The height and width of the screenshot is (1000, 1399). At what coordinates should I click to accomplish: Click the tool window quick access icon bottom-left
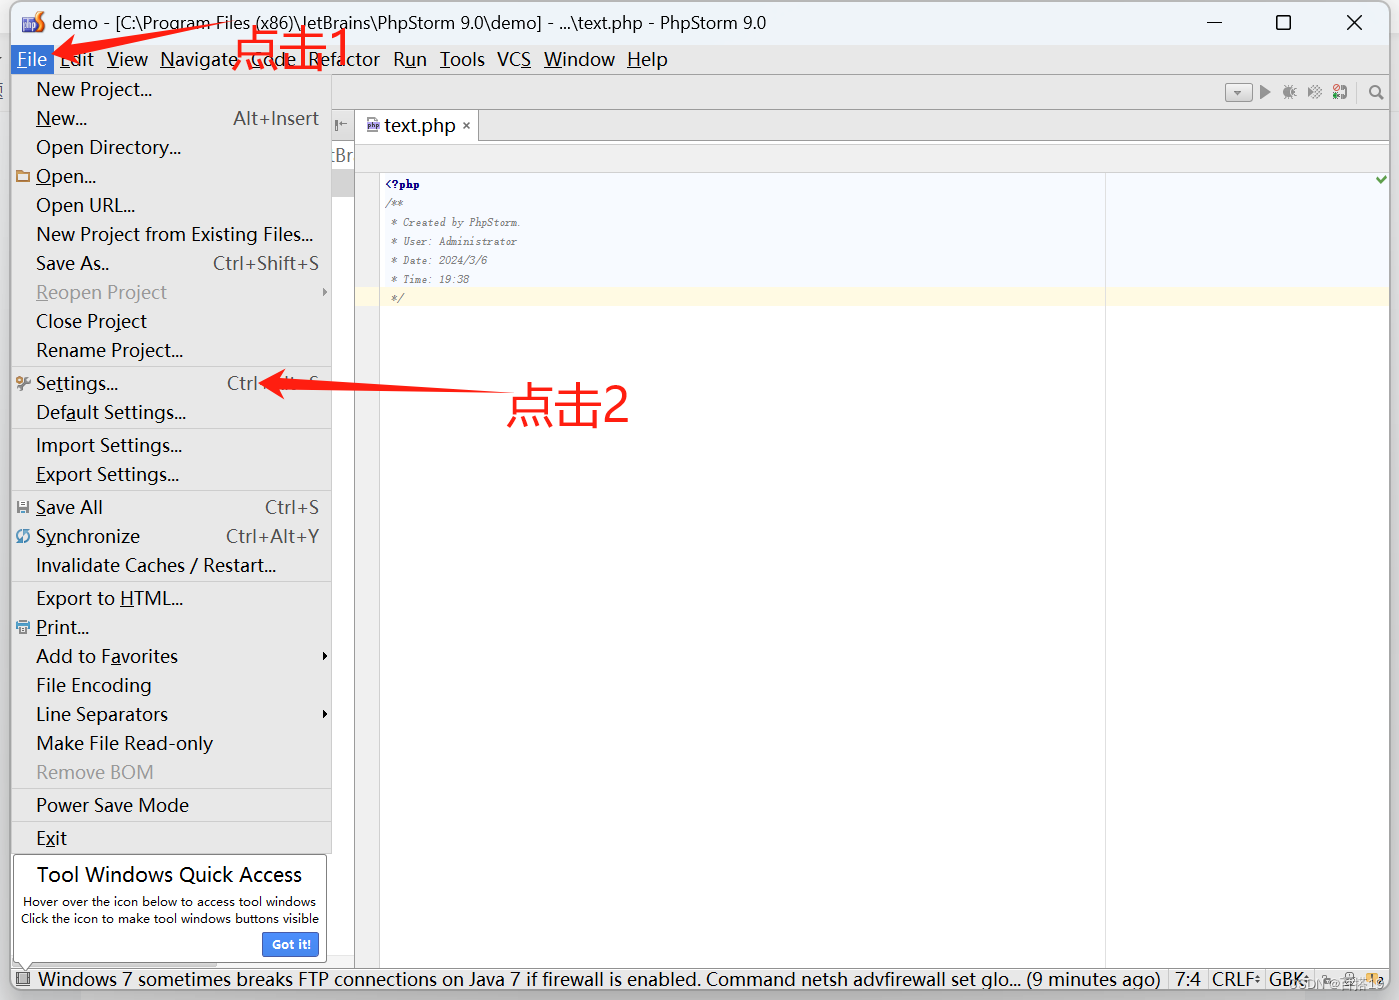click(x=23, y=979)
